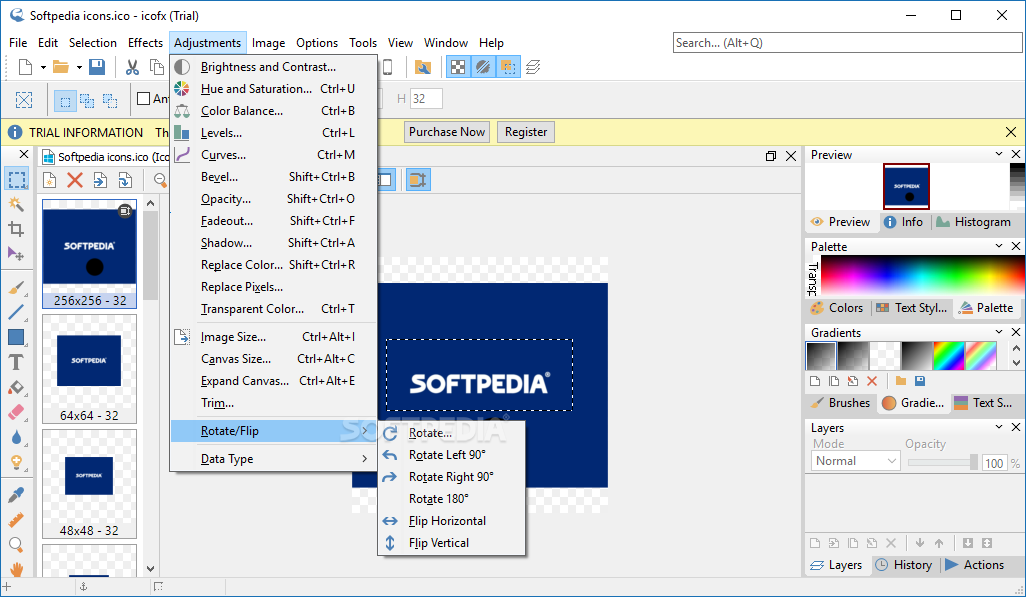Select the magic wand tool
Screen dimensions: 1026x597
(x=16, y=204)
